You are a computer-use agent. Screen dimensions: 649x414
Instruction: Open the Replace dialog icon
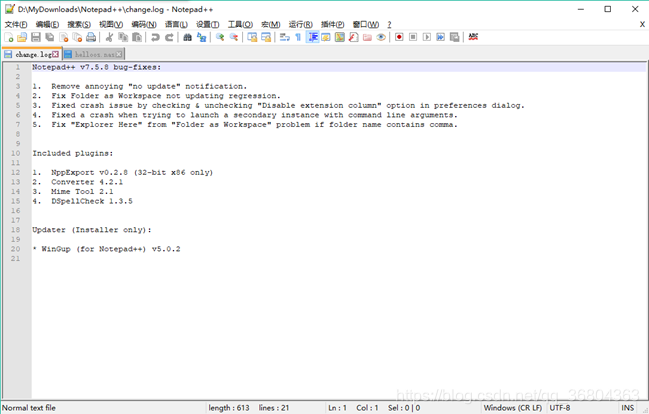(202, 38)
